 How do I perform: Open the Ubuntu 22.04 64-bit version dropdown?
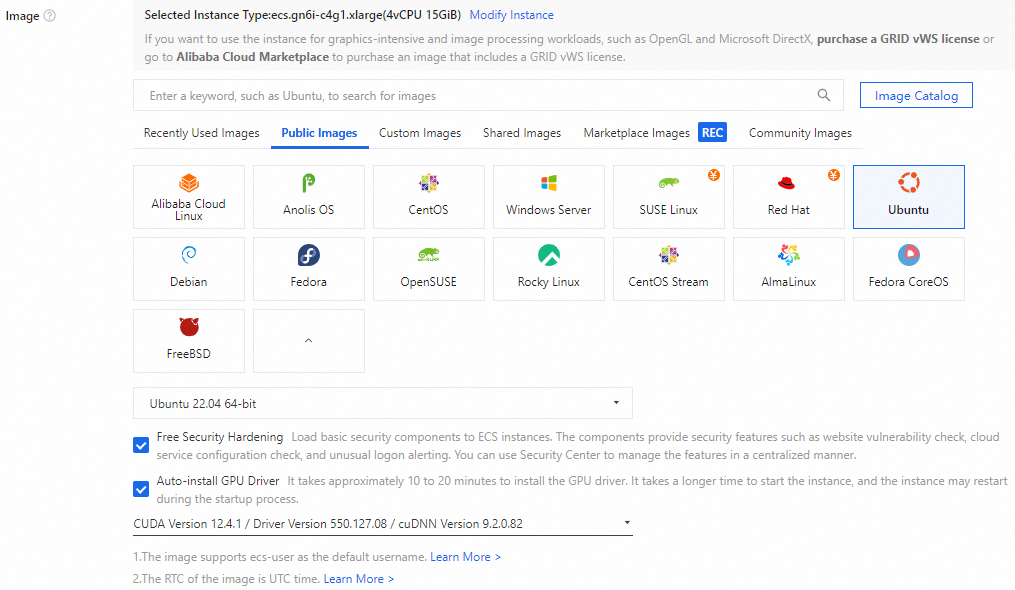(x=382, y=404)
